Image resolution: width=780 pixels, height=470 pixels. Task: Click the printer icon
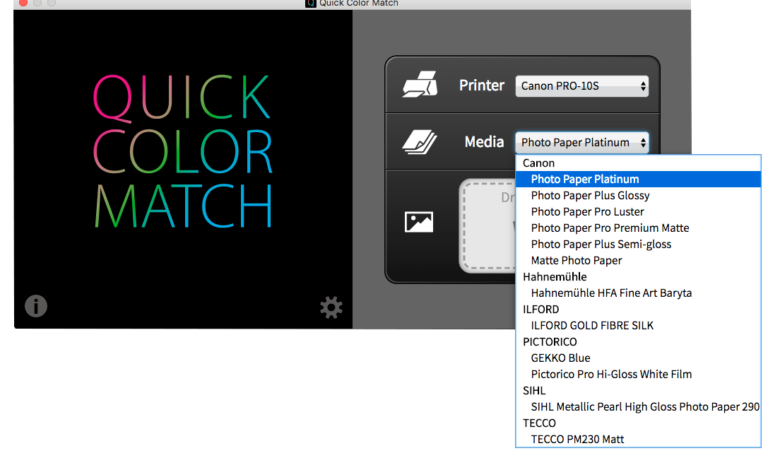tap(420, 85)
